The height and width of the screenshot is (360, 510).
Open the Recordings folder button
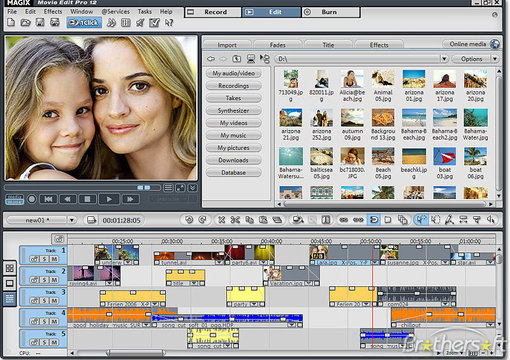point(233,86)
